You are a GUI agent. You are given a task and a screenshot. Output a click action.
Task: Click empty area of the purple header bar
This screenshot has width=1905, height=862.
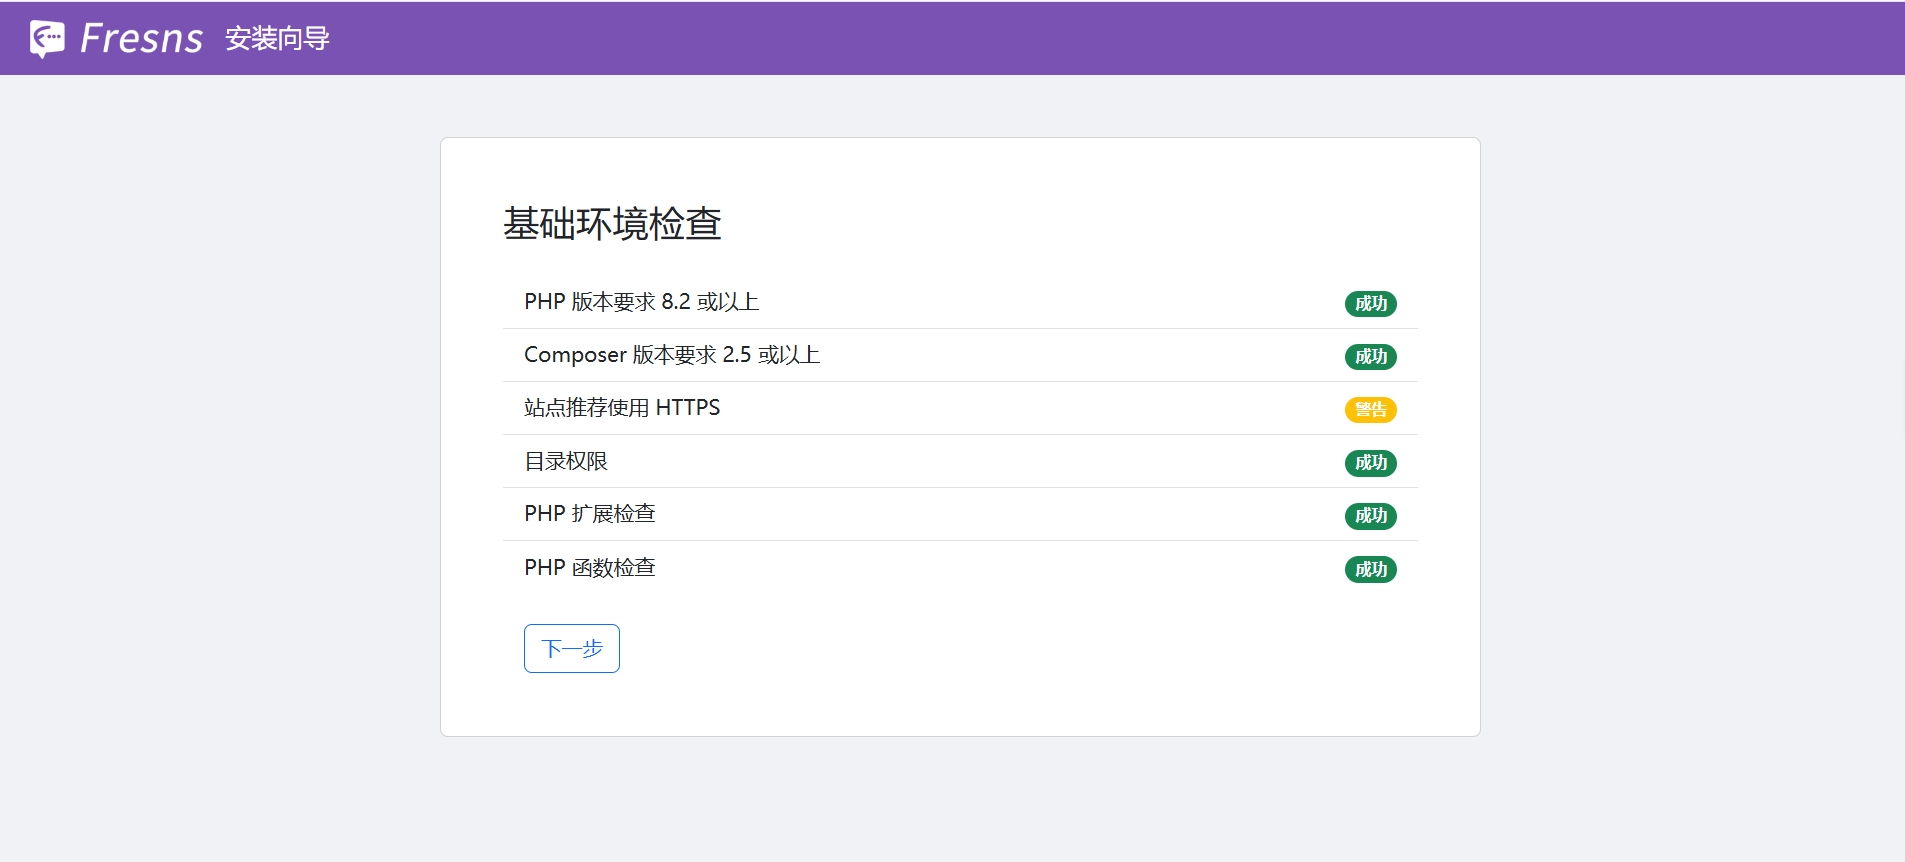click(1100, 38)
